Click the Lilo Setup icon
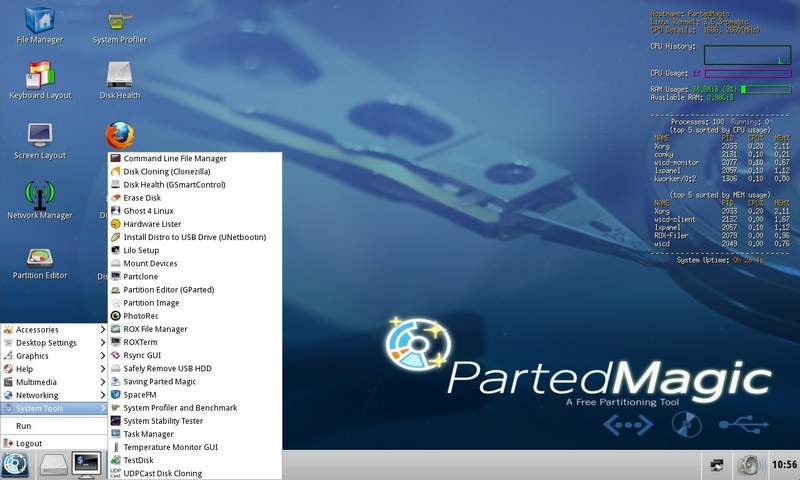Image resolution: width=800 pixels, height=480 pixels. pyautogui.click(x=116, y=250)
